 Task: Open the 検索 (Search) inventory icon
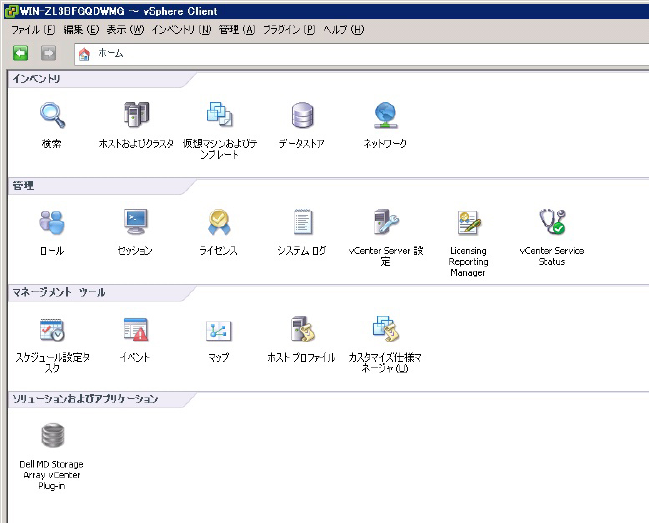tap(52, 115)
